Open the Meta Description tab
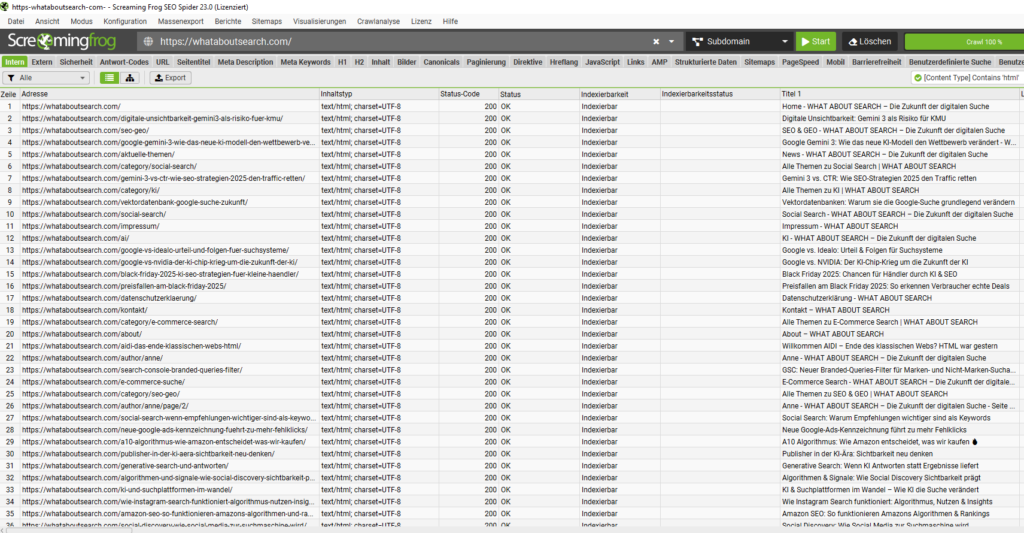Viewport: 1024px width, 533px height. click(x=246, y=62)
